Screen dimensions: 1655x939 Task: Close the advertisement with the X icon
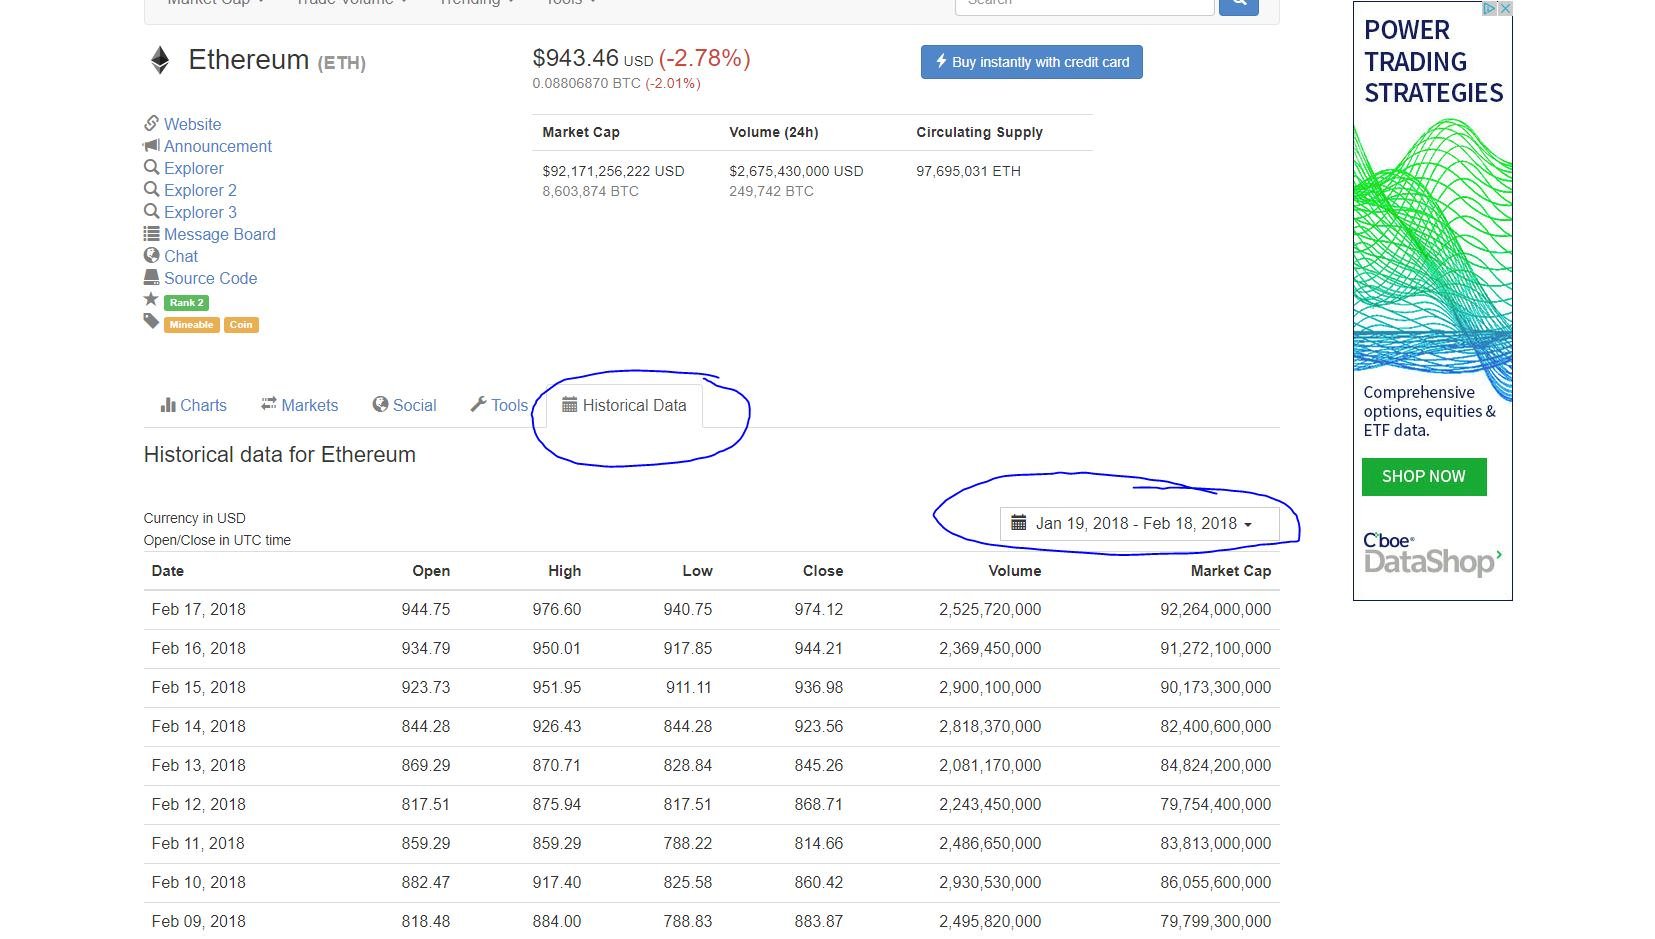[x=1505, y=8]
